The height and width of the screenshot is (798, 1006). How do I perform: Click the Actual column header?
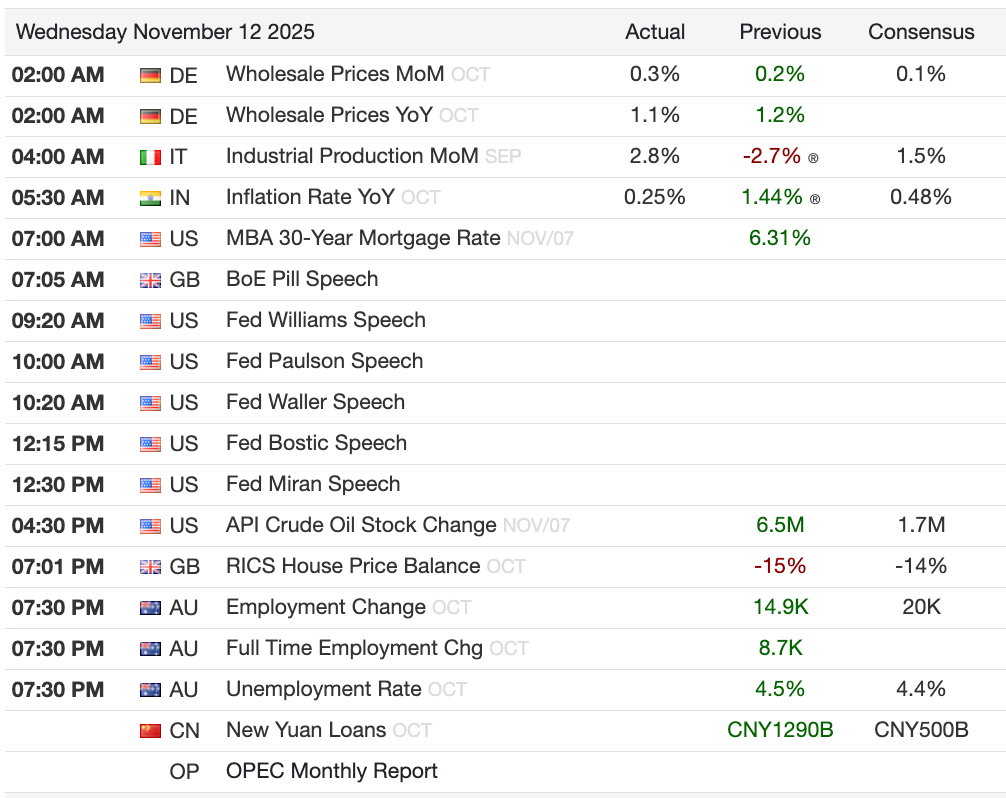point(655,32)
